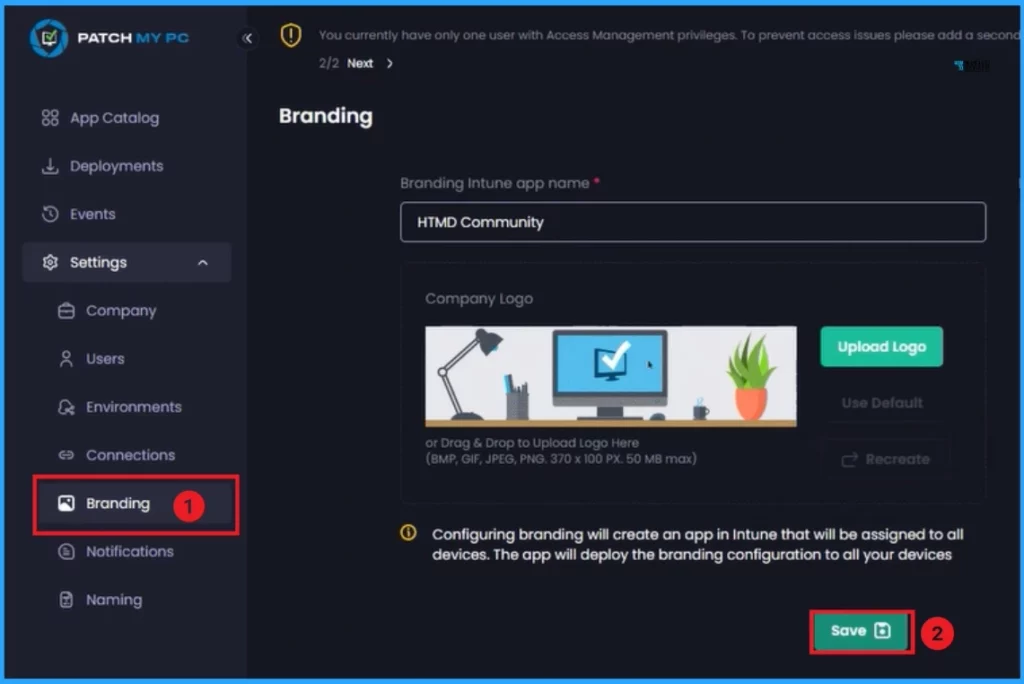Select Environments settings item
1024x684 pixels.
(x=133, y=407)
